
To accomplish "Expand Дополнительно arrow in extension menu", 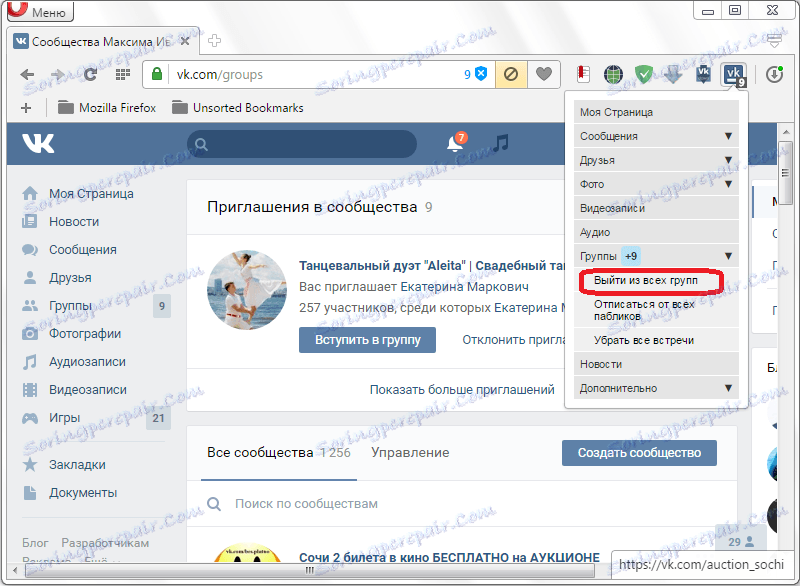I will 728,388.
